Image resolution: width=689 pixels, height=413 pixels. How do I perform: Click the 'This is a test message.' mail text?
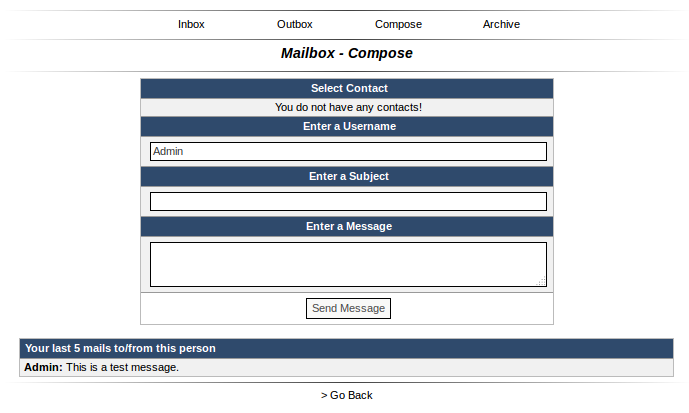point(123,367)
